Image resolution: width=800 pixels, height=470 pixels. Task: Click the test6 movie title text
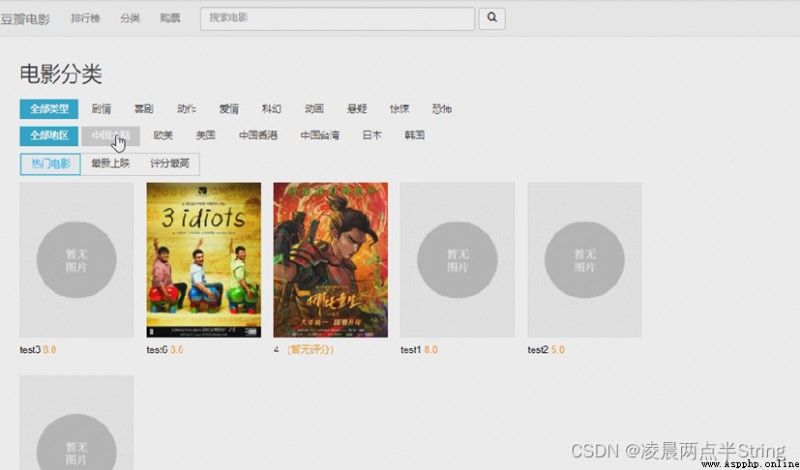(157, 350)
